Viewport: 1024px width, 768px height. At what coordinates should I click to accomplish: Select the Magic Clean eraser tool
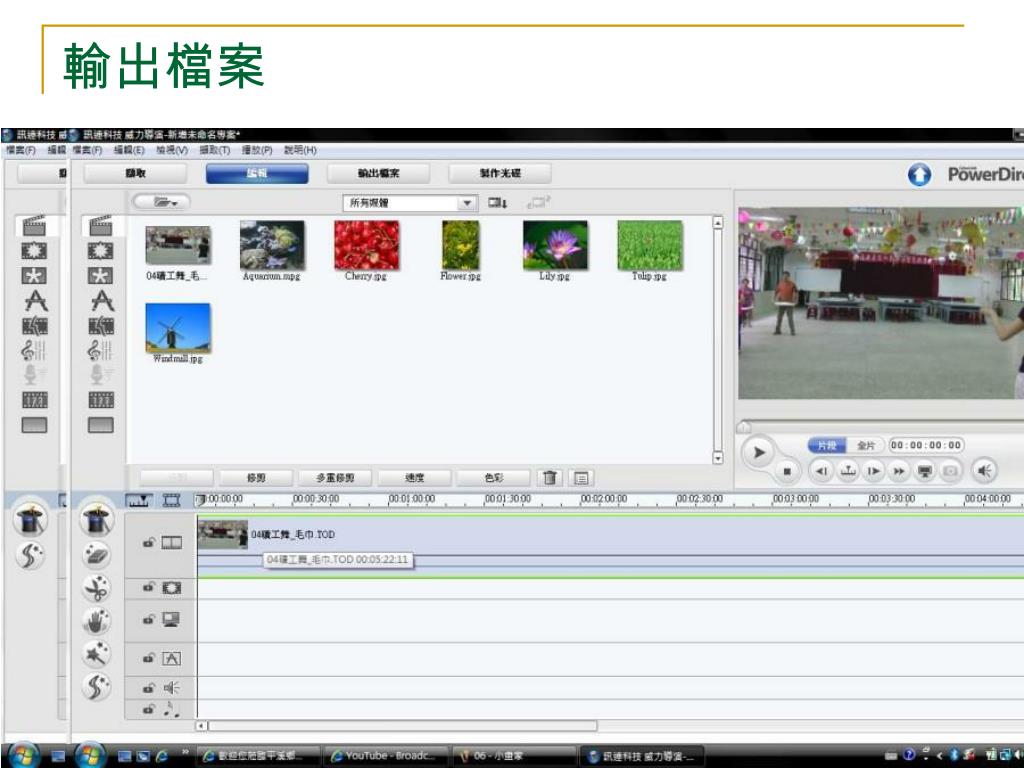click(97, 555)
